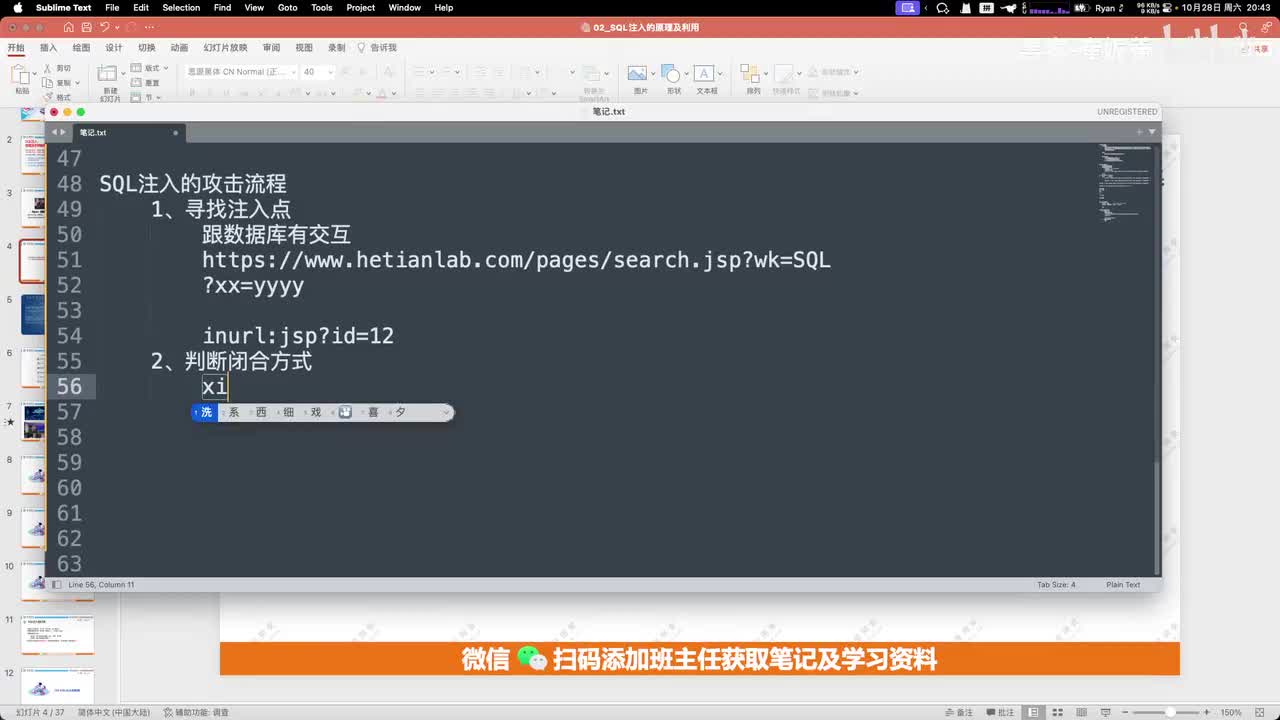Click Sublime Text sidebar toggle icon in status bar
Image resolution: width=1280 pixels, height=720 pixels.
coord(56,584)
